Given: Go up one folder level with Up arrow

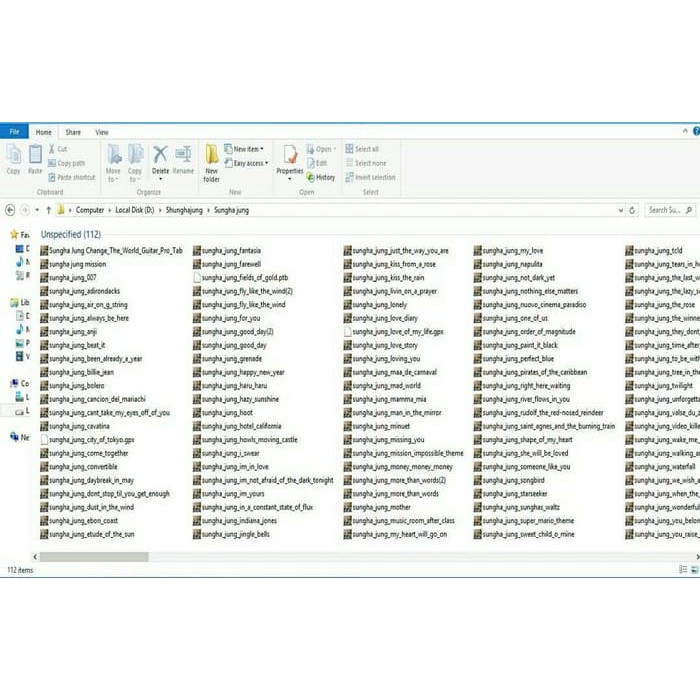Looking at the screenshot, I should pyautogui.click(x=49, y=210).
